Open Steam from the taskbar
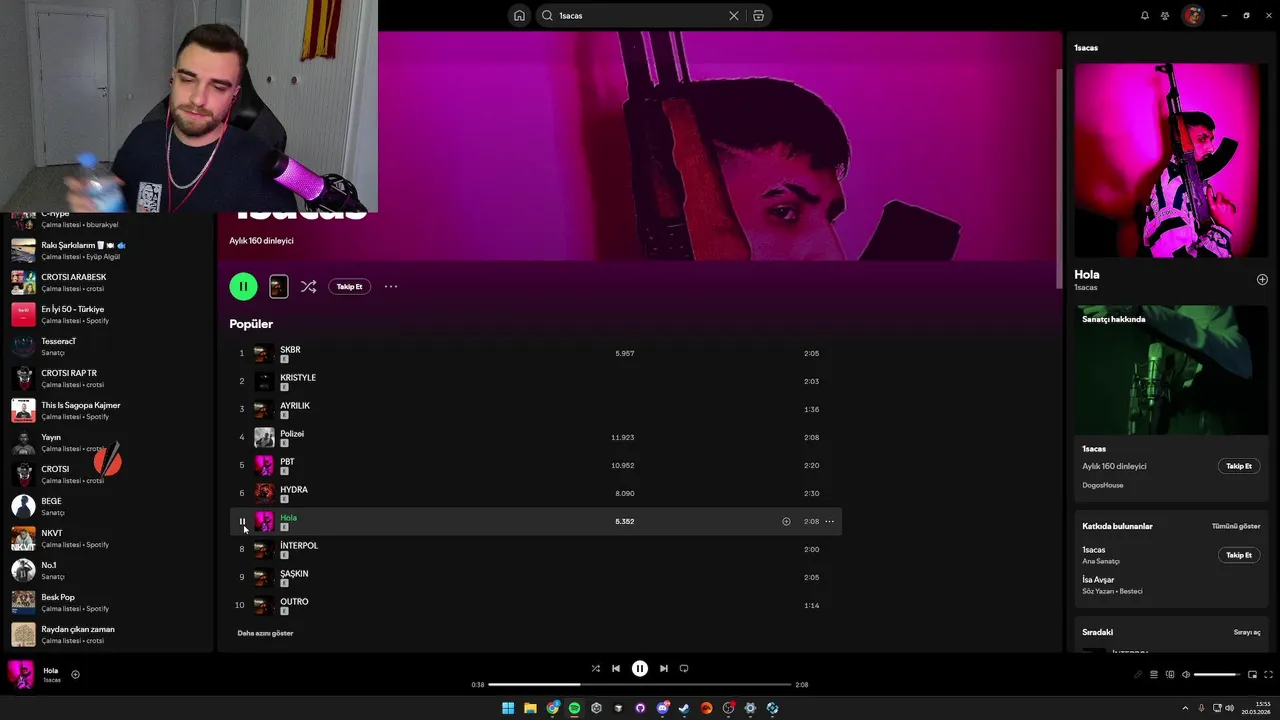The height and width of the screenshot is (720, 1280). click(x=684, y=708)
